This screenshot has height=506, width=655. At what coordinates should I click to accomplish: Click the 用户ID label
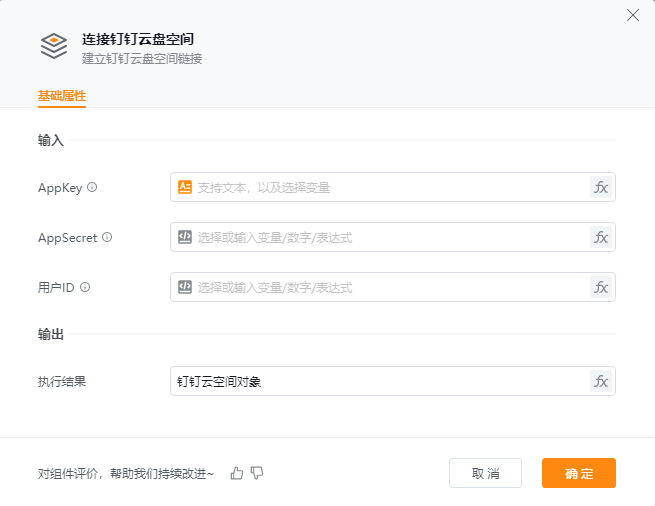[x=56, y=287]
